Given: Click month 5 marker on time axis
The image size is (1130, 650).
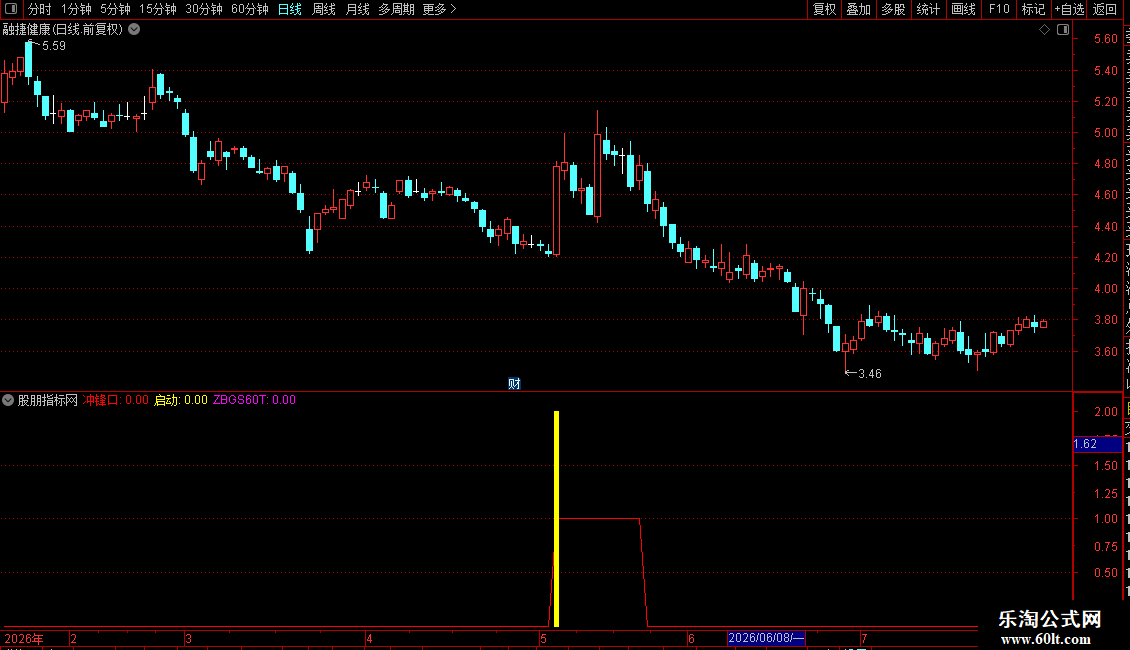Looking at the screenshot, I should click(x=543, y=638).
